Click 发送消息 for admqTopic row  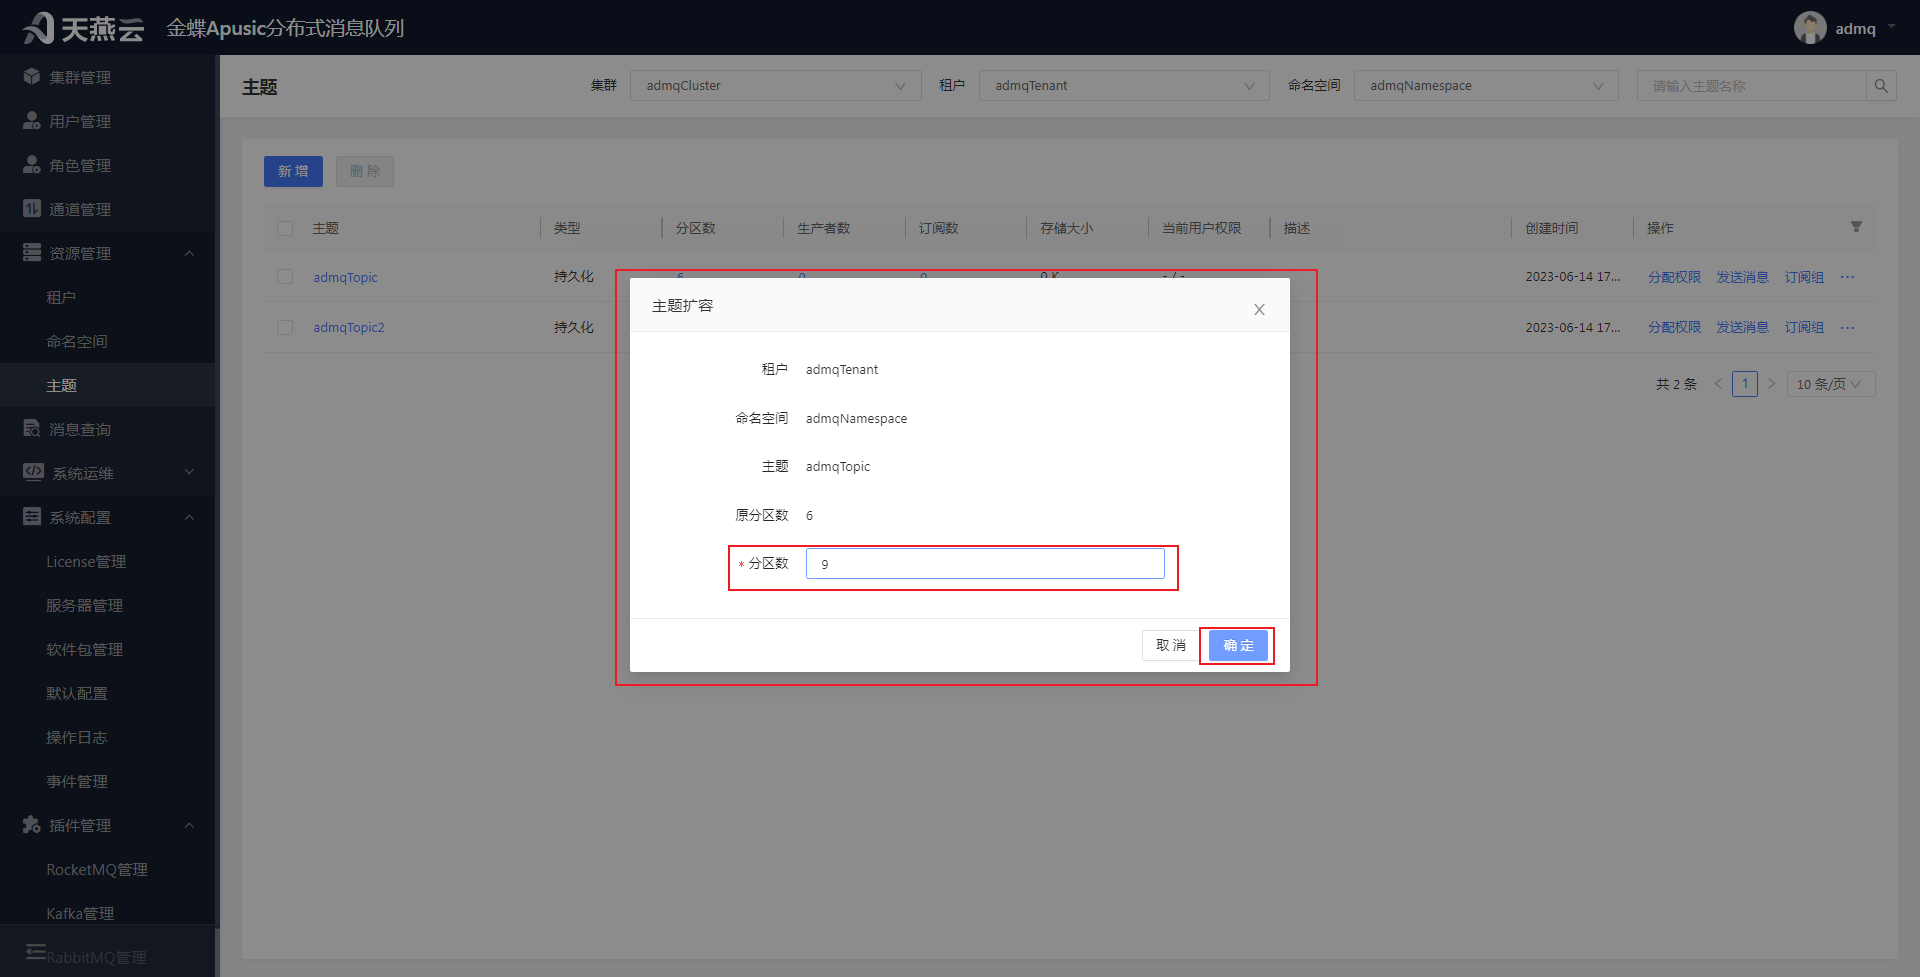point(1742,277)
